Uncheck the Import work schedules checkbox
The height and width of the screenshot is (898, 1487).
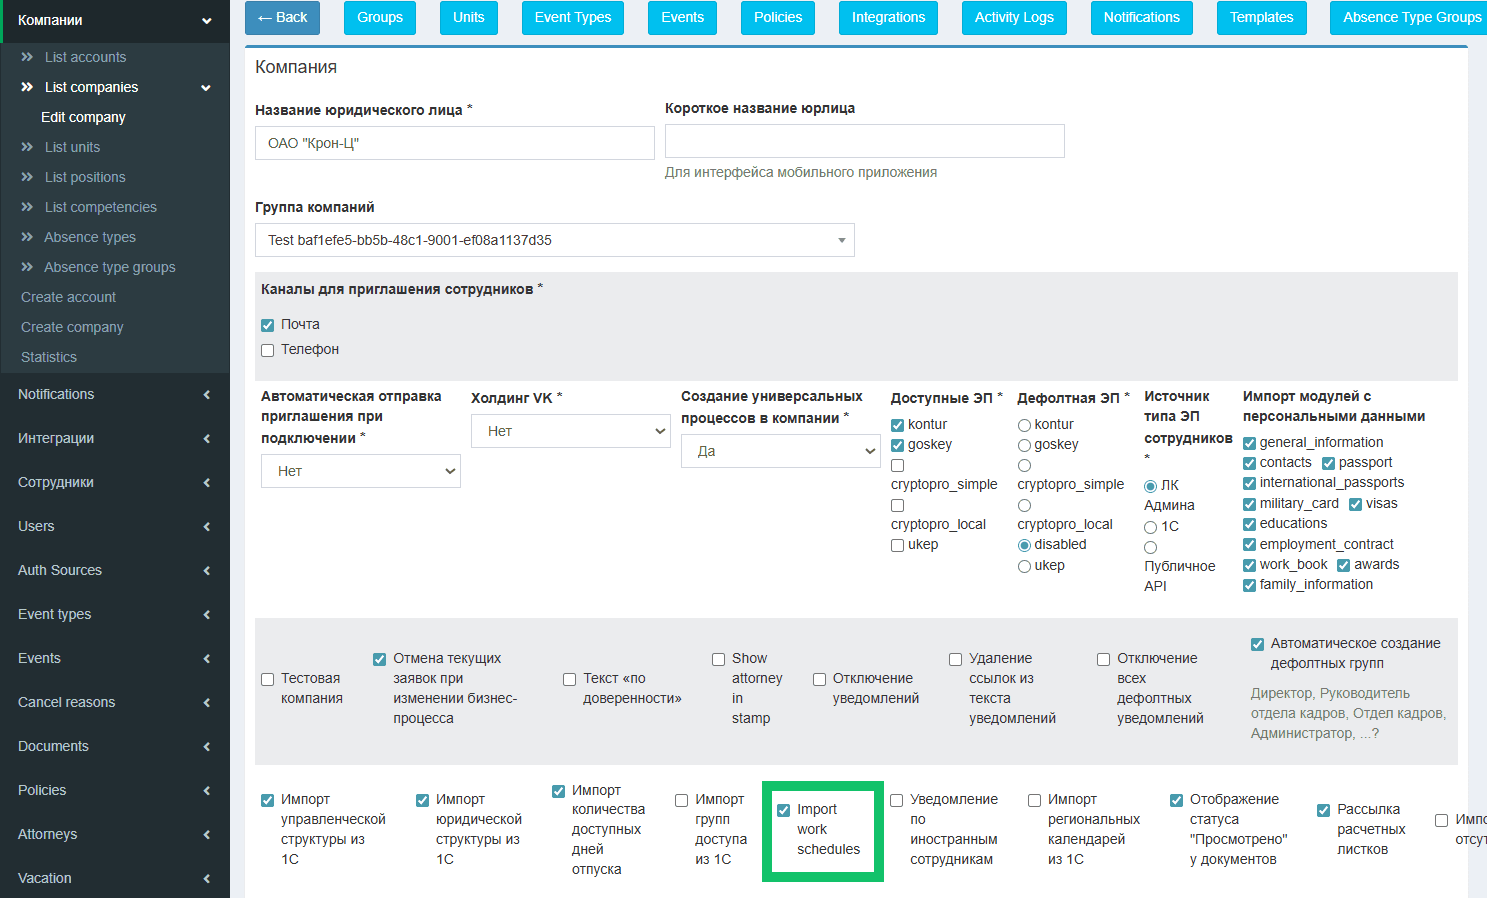(x=784, y=810)
